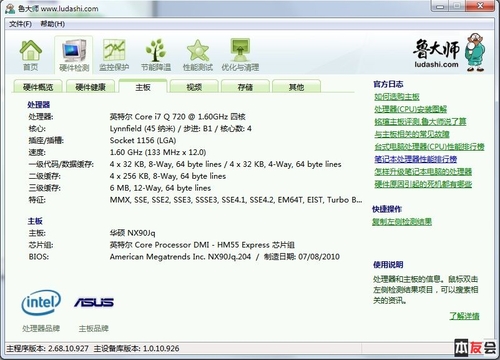Viewport: 500px width, 360px height.
Task: Open the 帮助(H) menu
Action: tap(53, 24)
